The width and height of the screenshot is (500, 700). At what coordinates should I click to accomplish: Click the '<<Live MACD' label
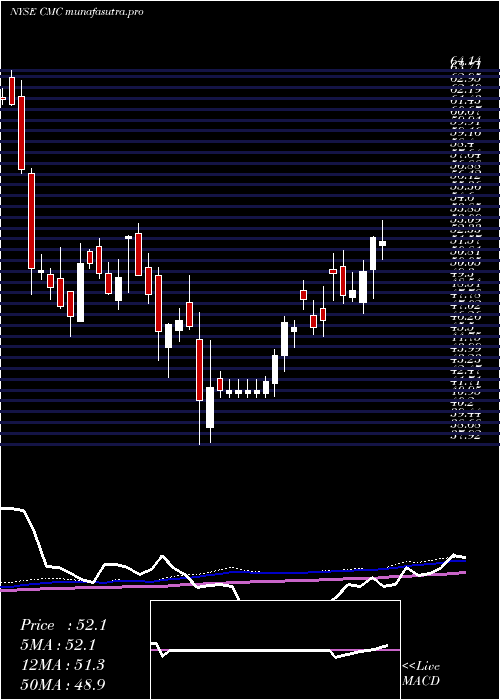(421, 674)
